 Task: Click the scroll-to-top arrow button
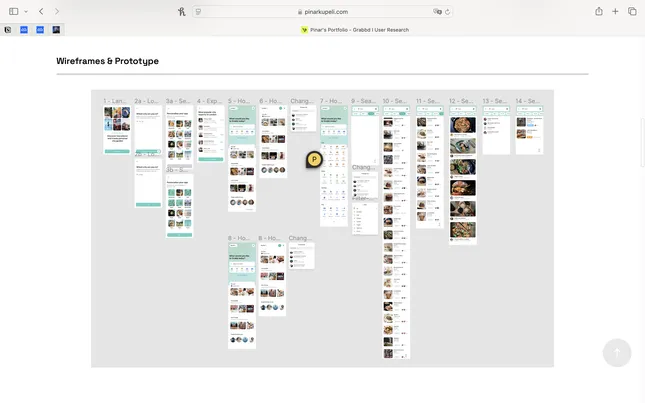pos(616,352)
